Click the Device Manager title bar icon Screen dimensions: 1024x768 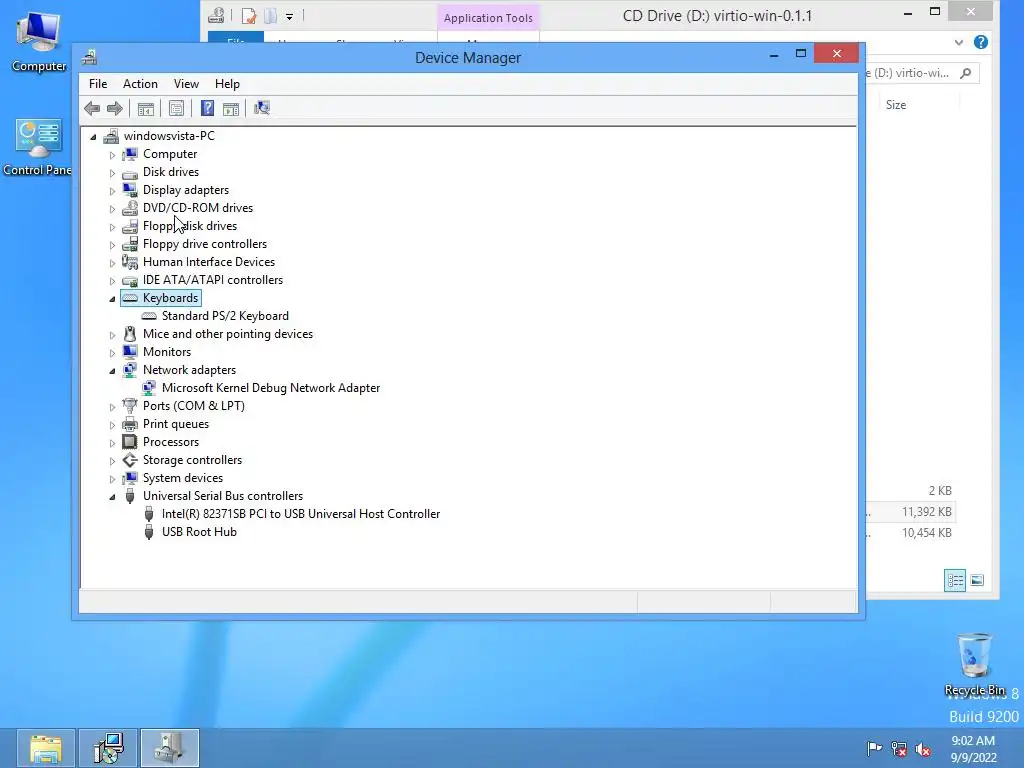[x=89, y=57]
